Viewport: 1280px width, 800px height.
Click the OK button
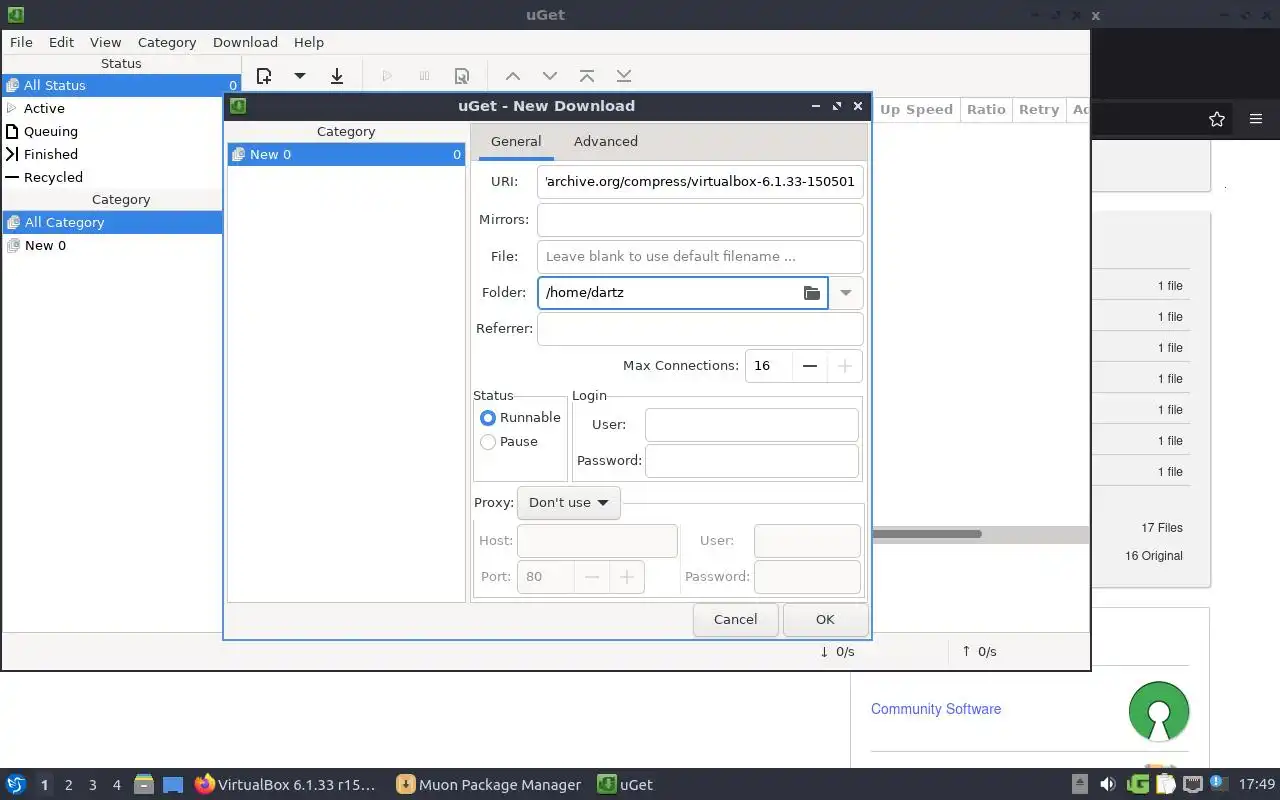tap(825, 619)
